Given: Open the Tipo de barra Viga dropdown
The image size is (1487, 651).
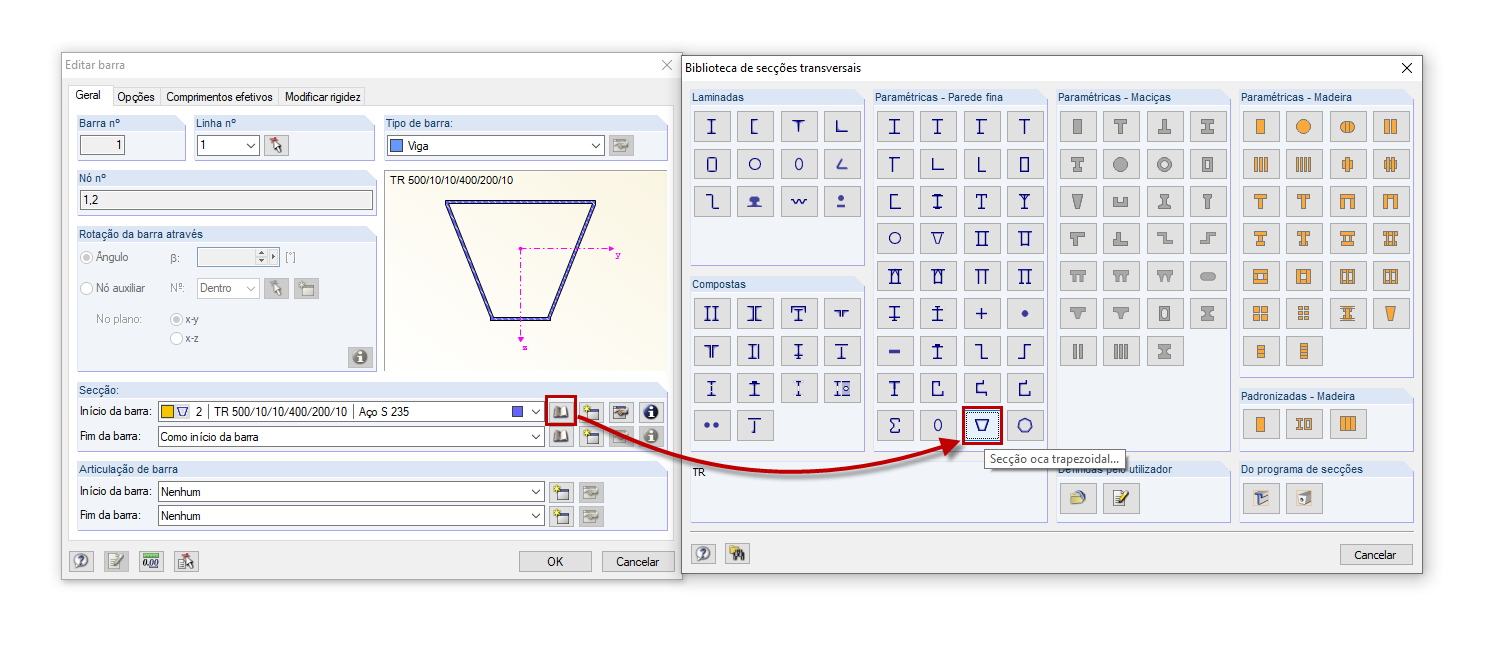Looking at the screenshot, I should (597, 145).
